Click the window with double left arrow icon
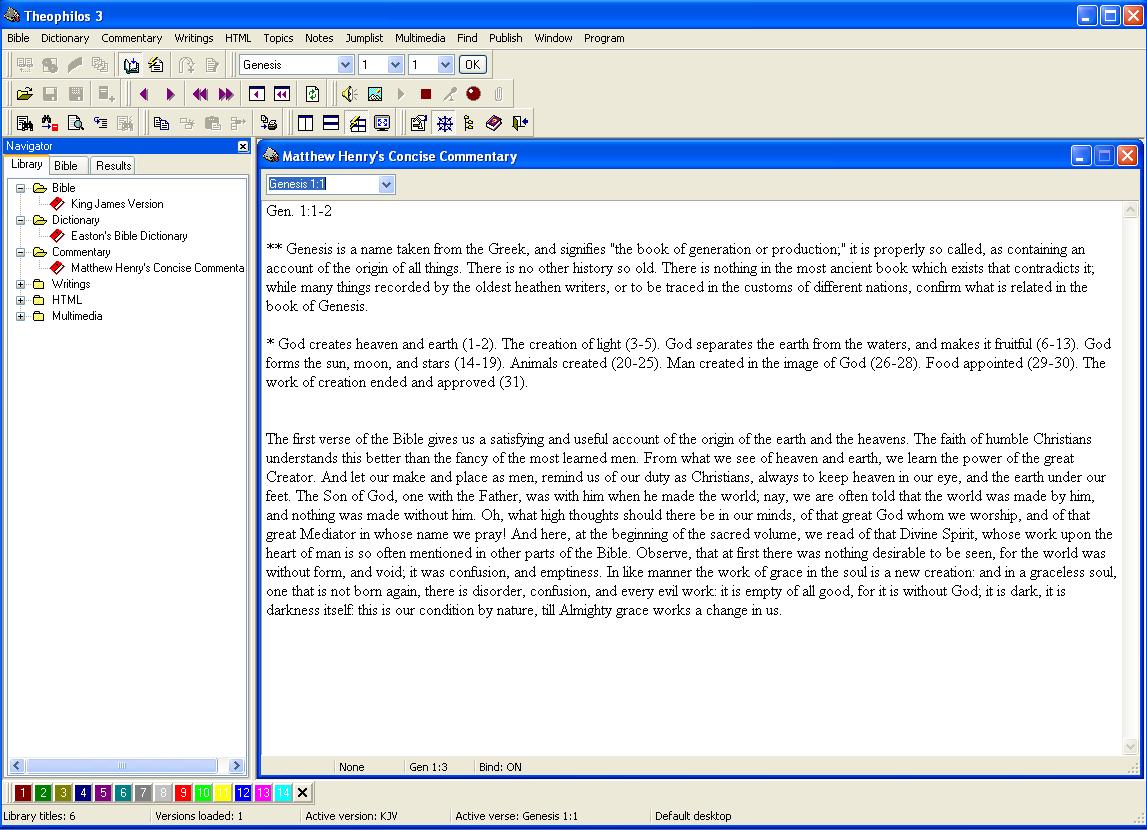Viewport: 1147px width, 830px height. 282,94
